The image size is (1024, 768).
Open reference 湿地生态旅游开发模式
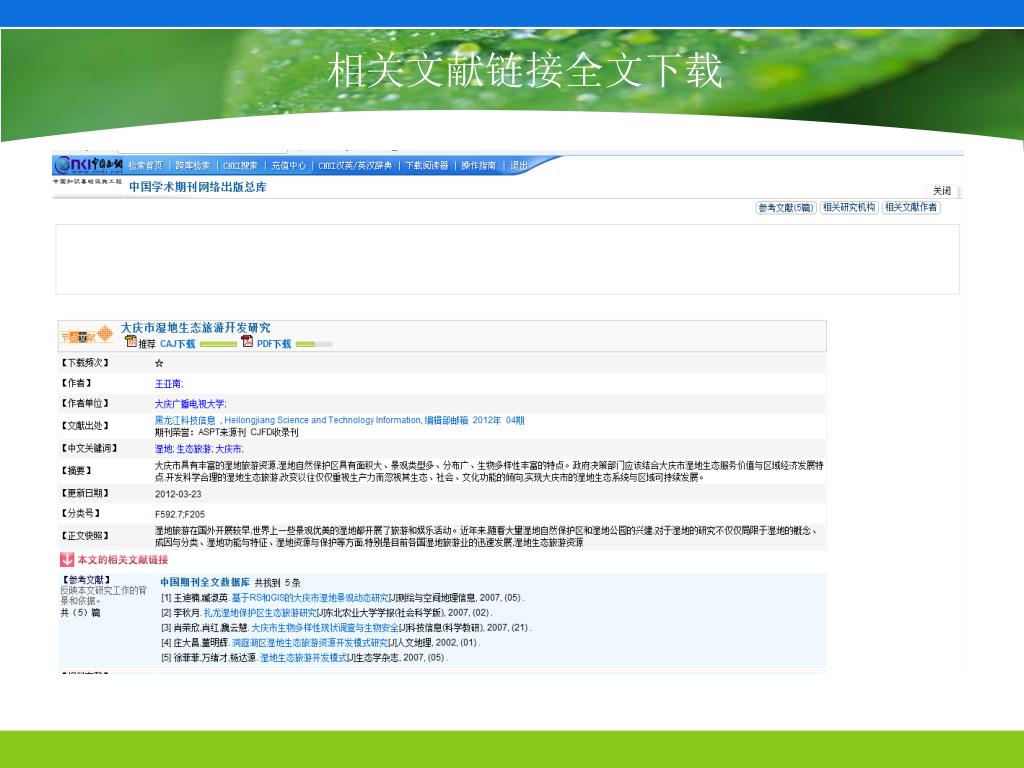303,658
